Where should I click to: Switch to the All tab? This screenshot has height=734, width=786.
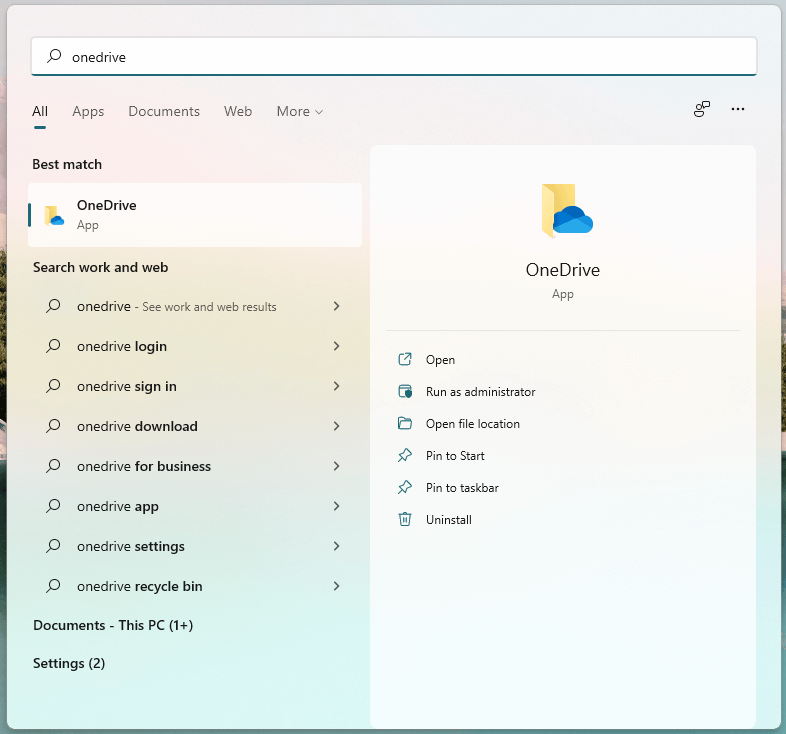(40, 111)
